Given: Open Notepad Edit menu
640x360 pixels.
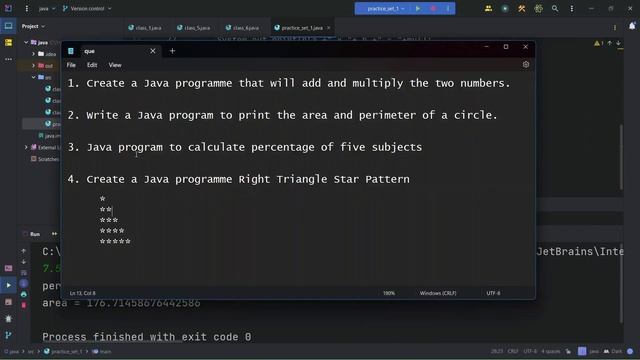Looking at the screenshot, I should [92, 65].
